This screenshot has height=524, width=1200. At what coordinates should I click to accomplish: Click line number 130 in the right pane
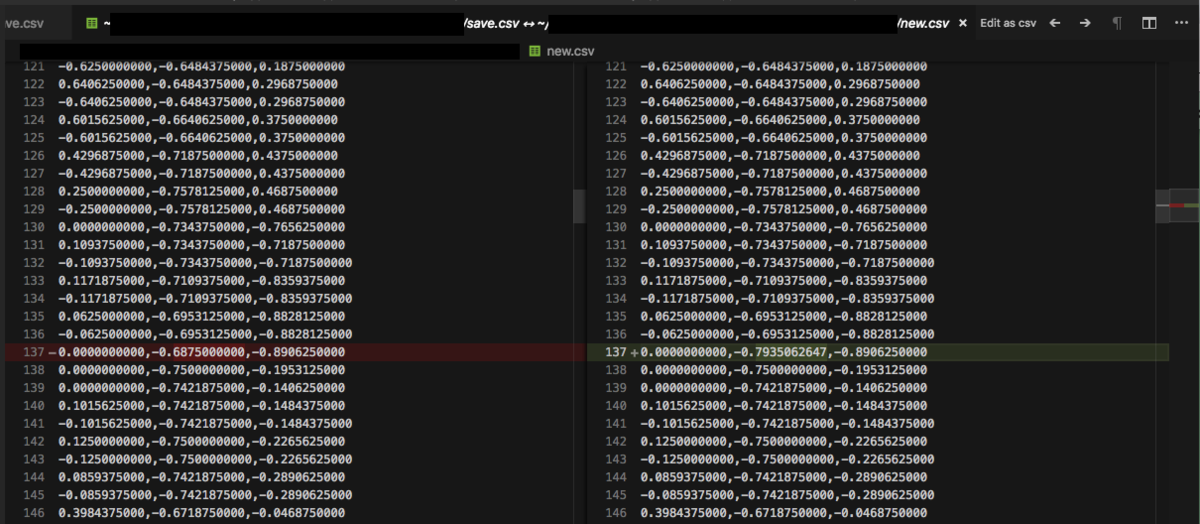[x=616, y=227]
